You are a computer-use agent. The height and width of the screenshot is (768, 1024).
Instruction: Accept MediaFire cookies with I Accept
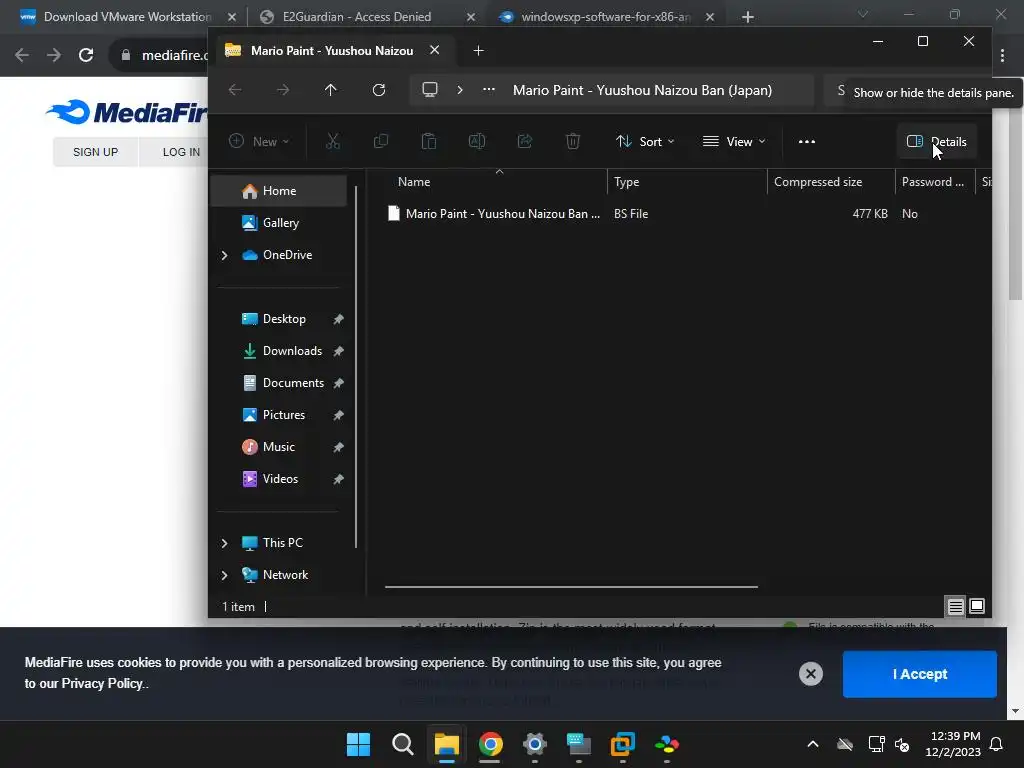coord(920,674)
